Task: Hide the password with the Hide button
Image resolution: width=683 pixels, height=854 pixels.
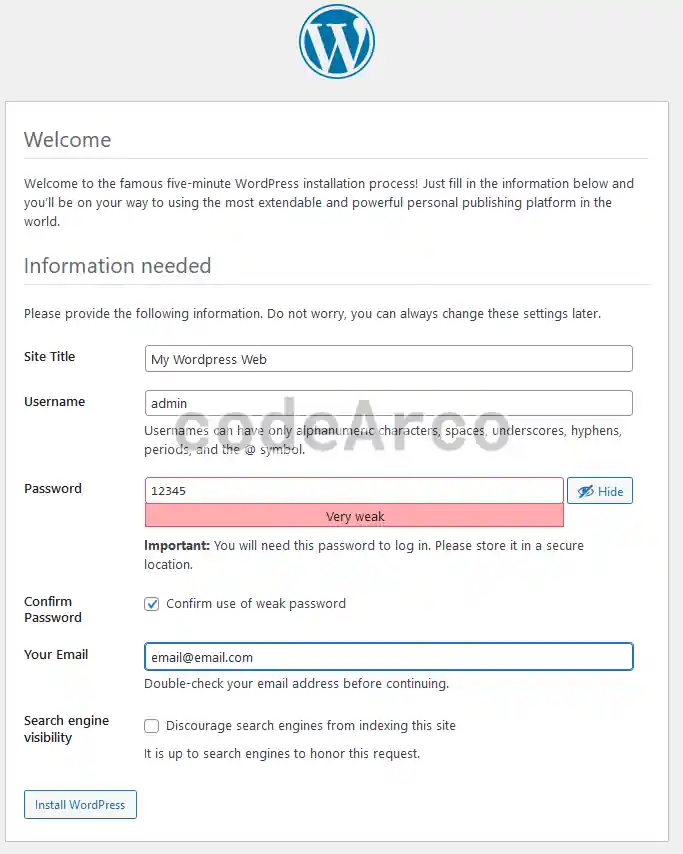Action: pyautogui.click(x=600, y=491)
